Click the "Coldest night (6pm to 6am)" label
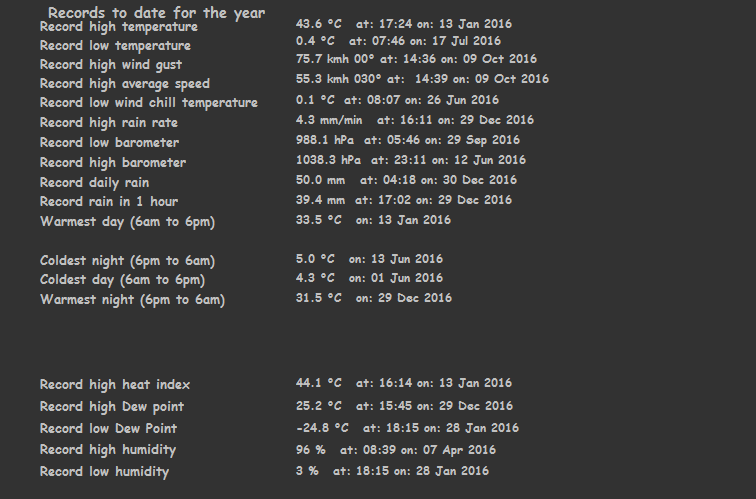756x499 pixels. (127, 261)
